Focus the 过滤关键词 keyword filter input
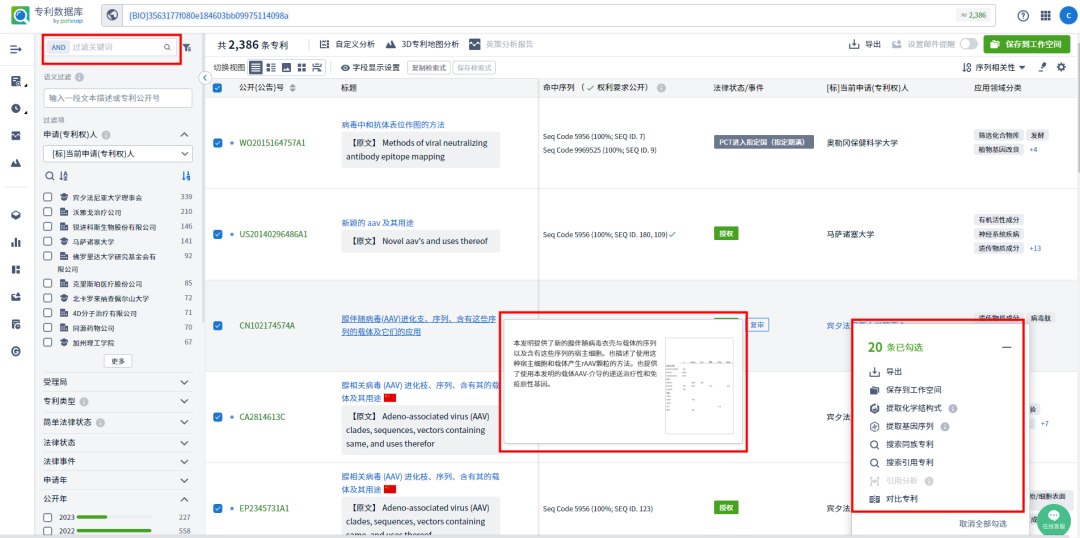Screen dimensions: 1080x538 pyautogui.click(x=116, y=48)
